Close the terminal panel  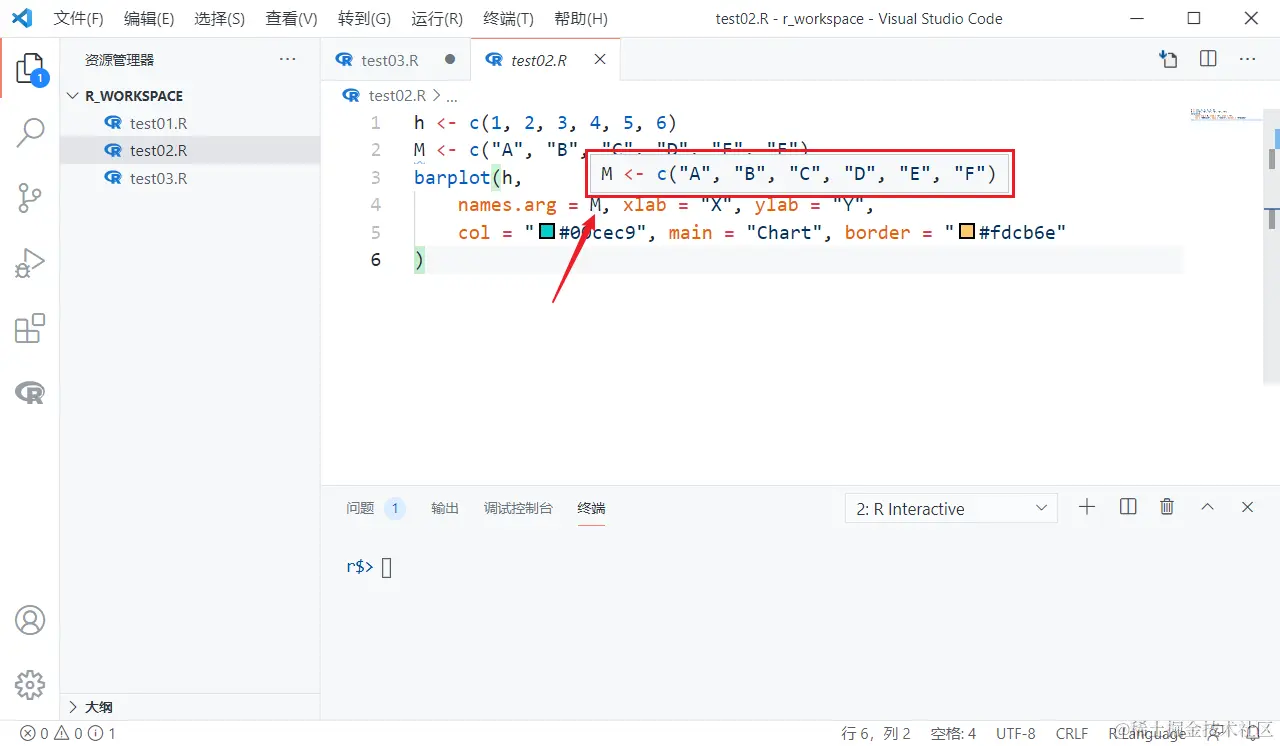(x=1247, y=507)
